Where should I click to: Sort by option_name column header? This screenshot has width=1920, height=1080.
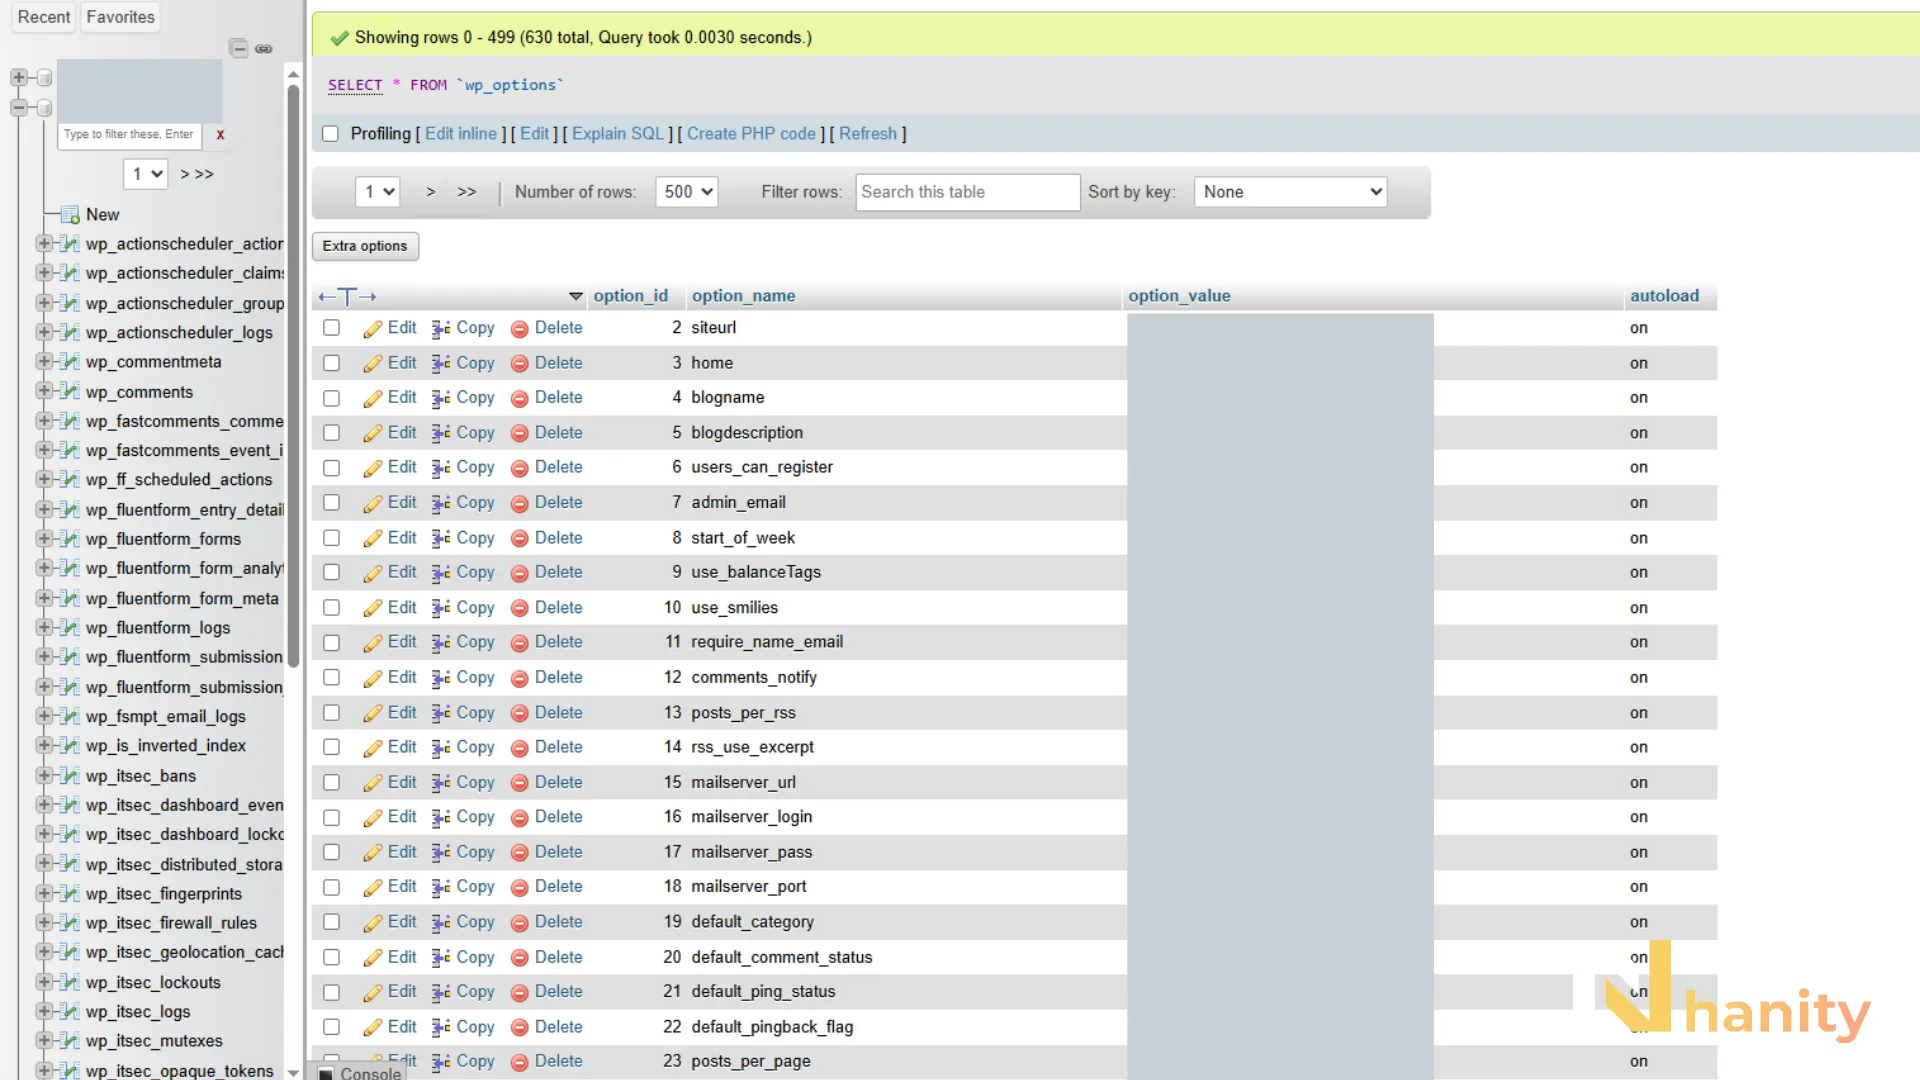point(743,296)
